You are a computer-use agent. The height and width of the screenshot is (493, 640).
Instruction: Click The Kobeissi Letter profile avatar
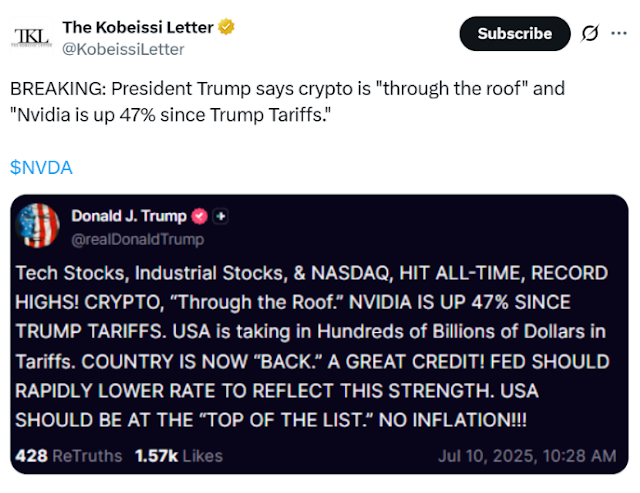[x=31, y=37]
